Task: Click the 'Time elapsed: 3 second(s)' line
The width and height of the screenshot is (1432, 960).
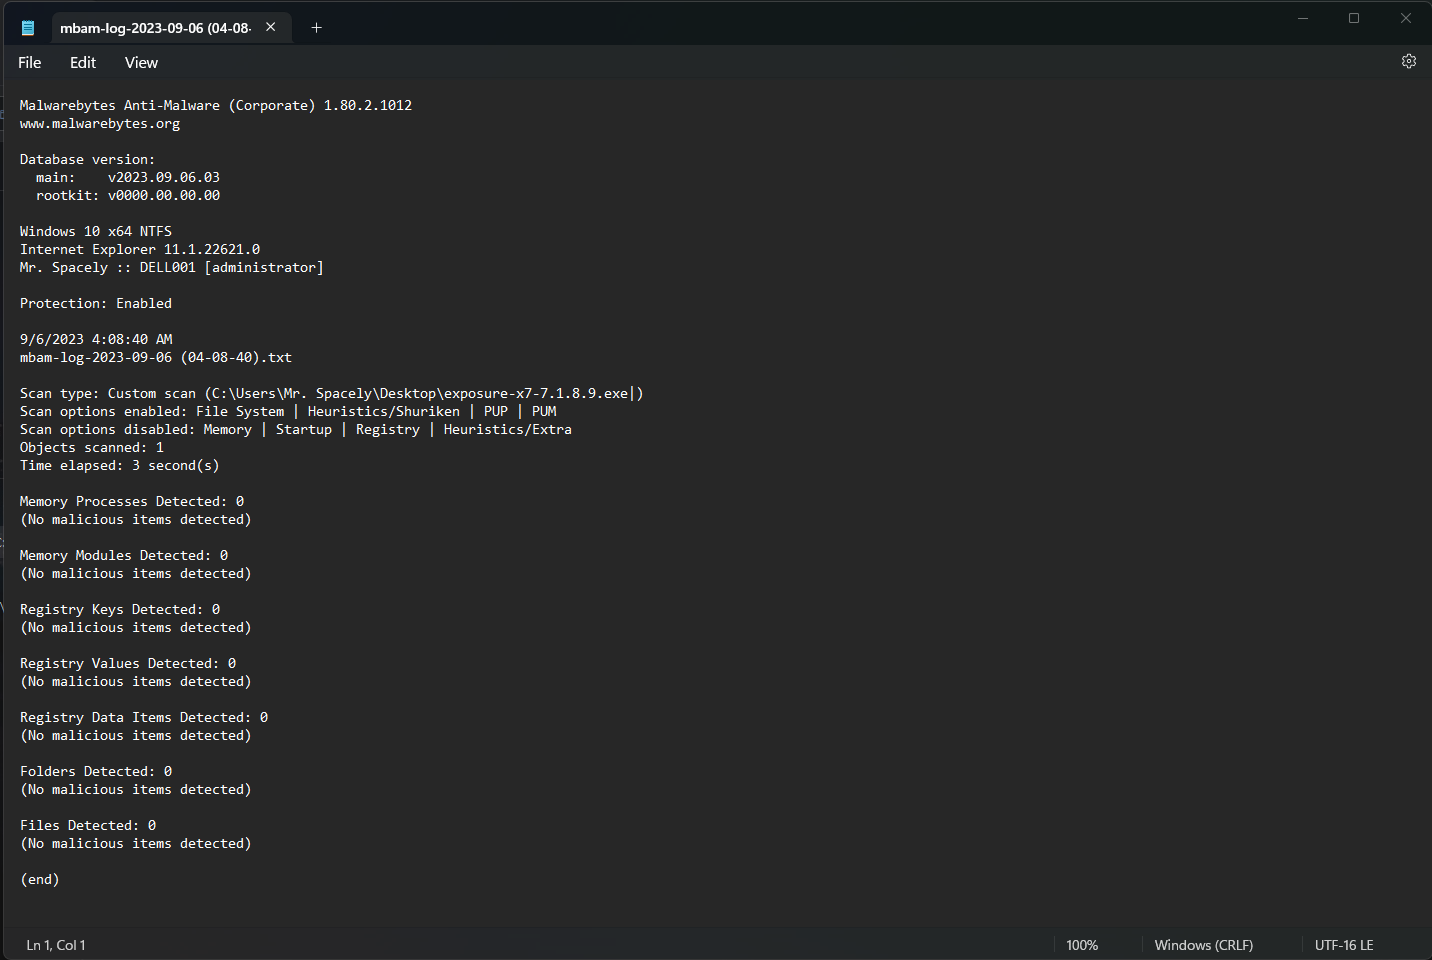Action: tap(120, 465)
